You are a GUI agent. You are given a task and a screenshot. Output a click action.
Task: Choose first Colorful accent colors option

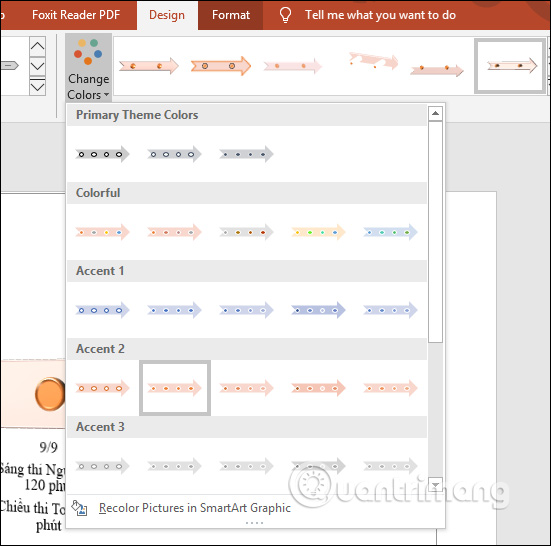coord(103,232)
